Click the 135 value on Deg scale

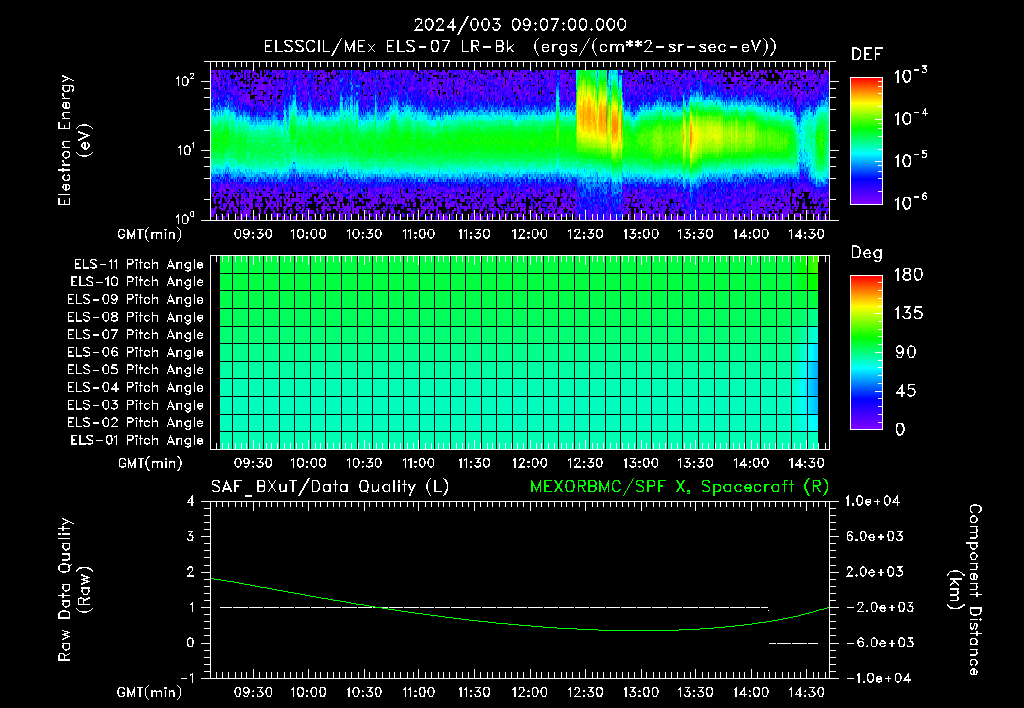[908, 314]
